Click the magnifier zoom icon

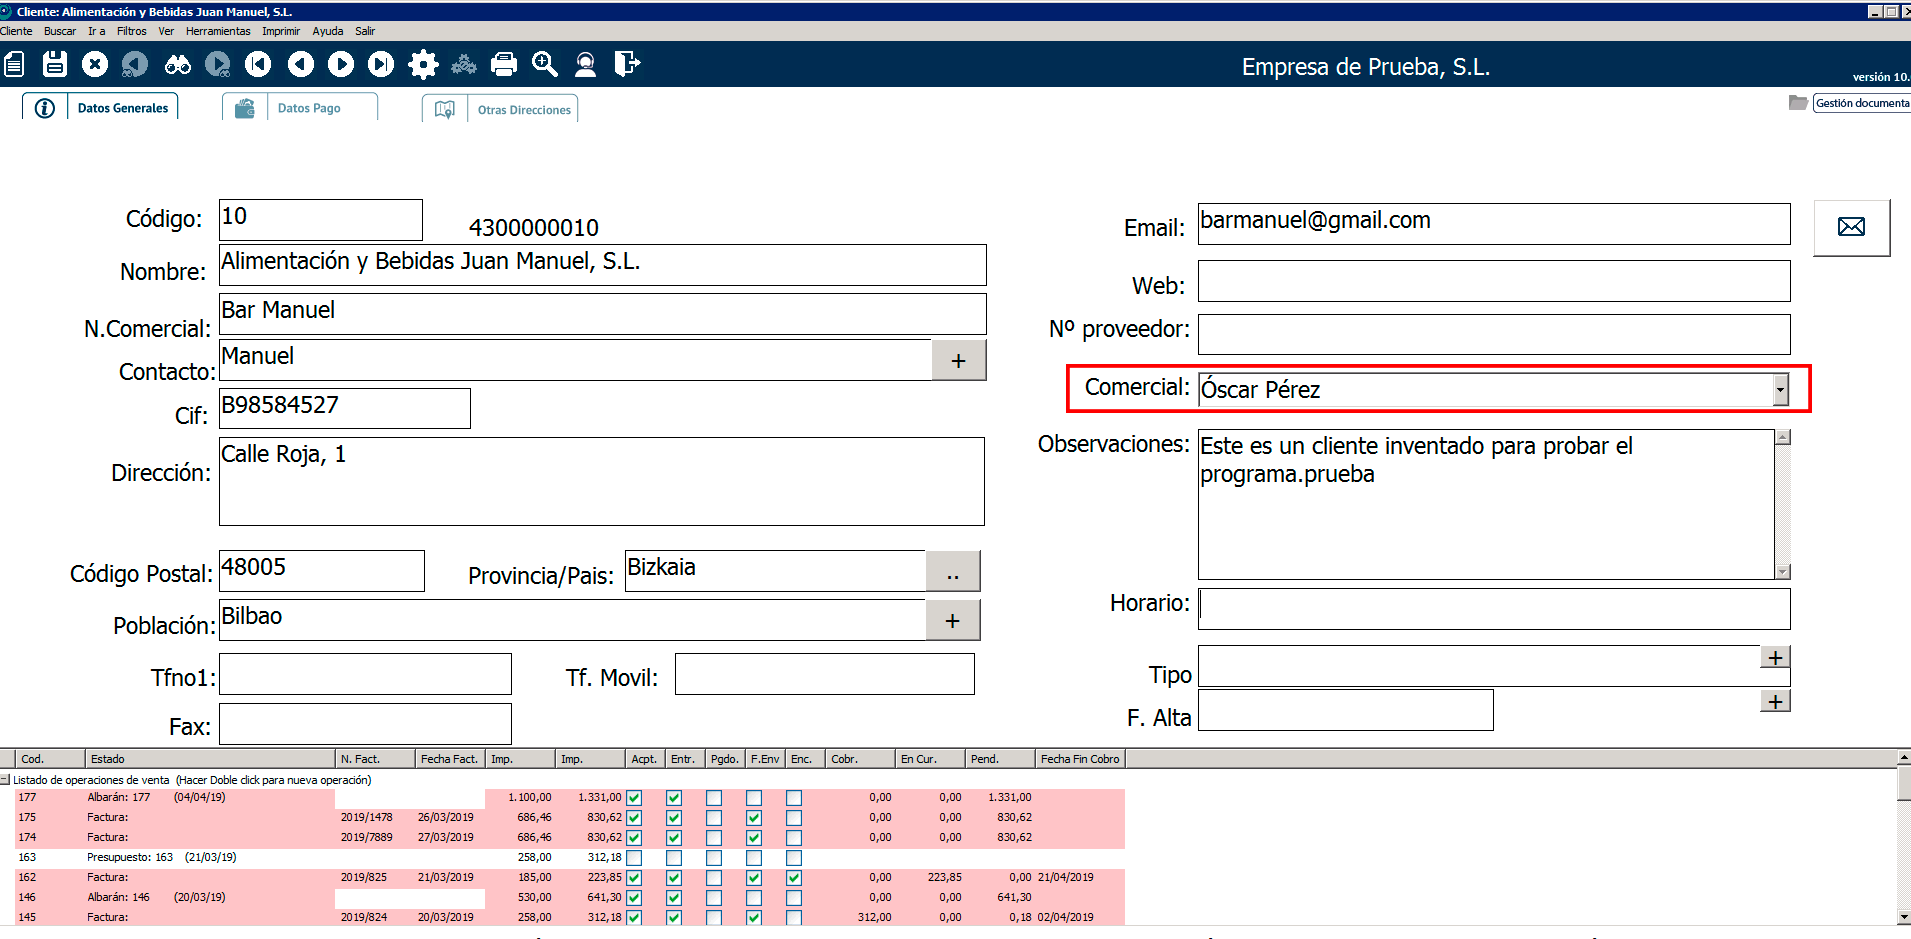pyautogui.click(x=545, y=65)
